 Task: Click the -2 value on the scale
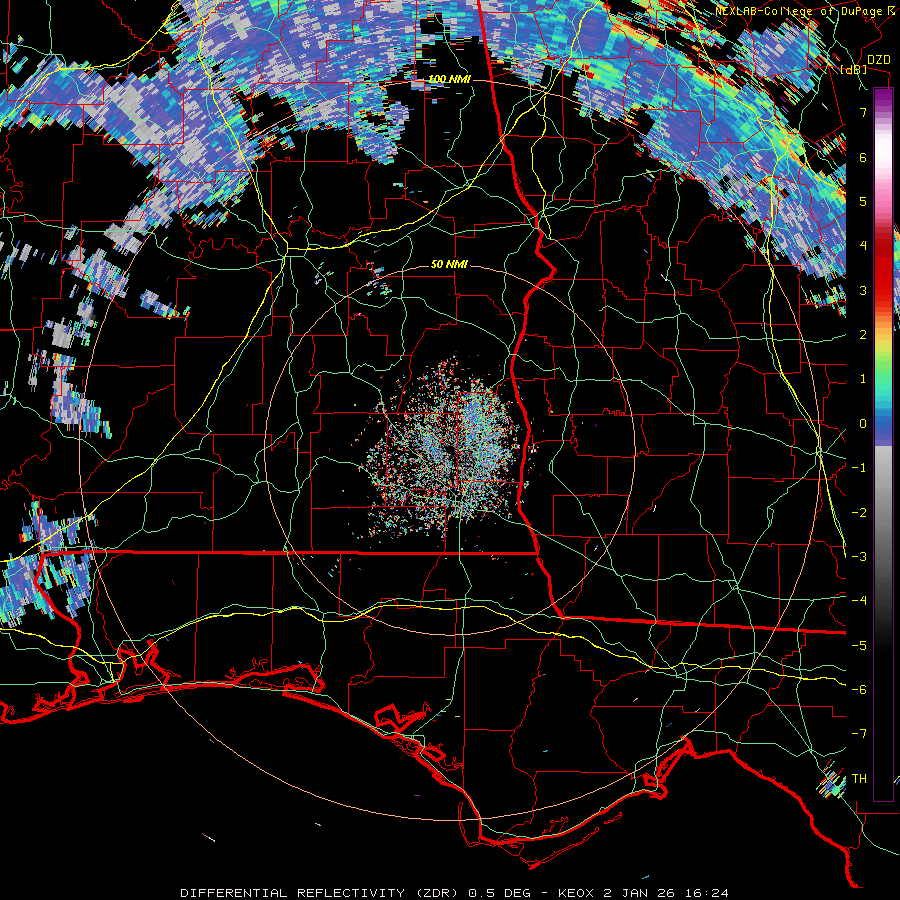[859, 513]
